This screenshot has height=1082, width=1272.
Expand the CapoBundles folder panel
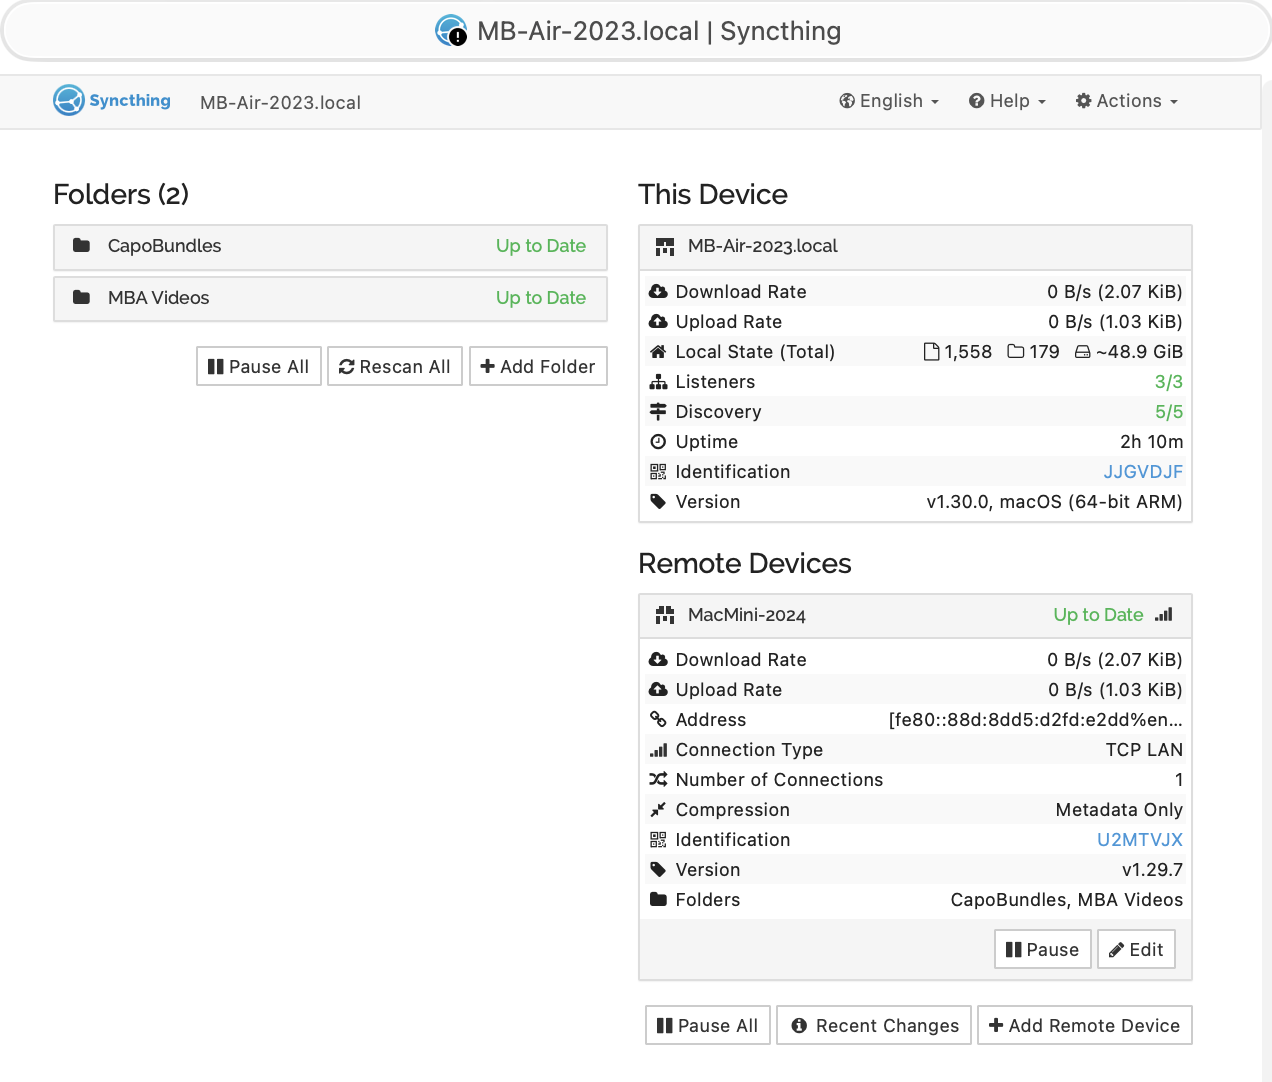click(330, 247)
